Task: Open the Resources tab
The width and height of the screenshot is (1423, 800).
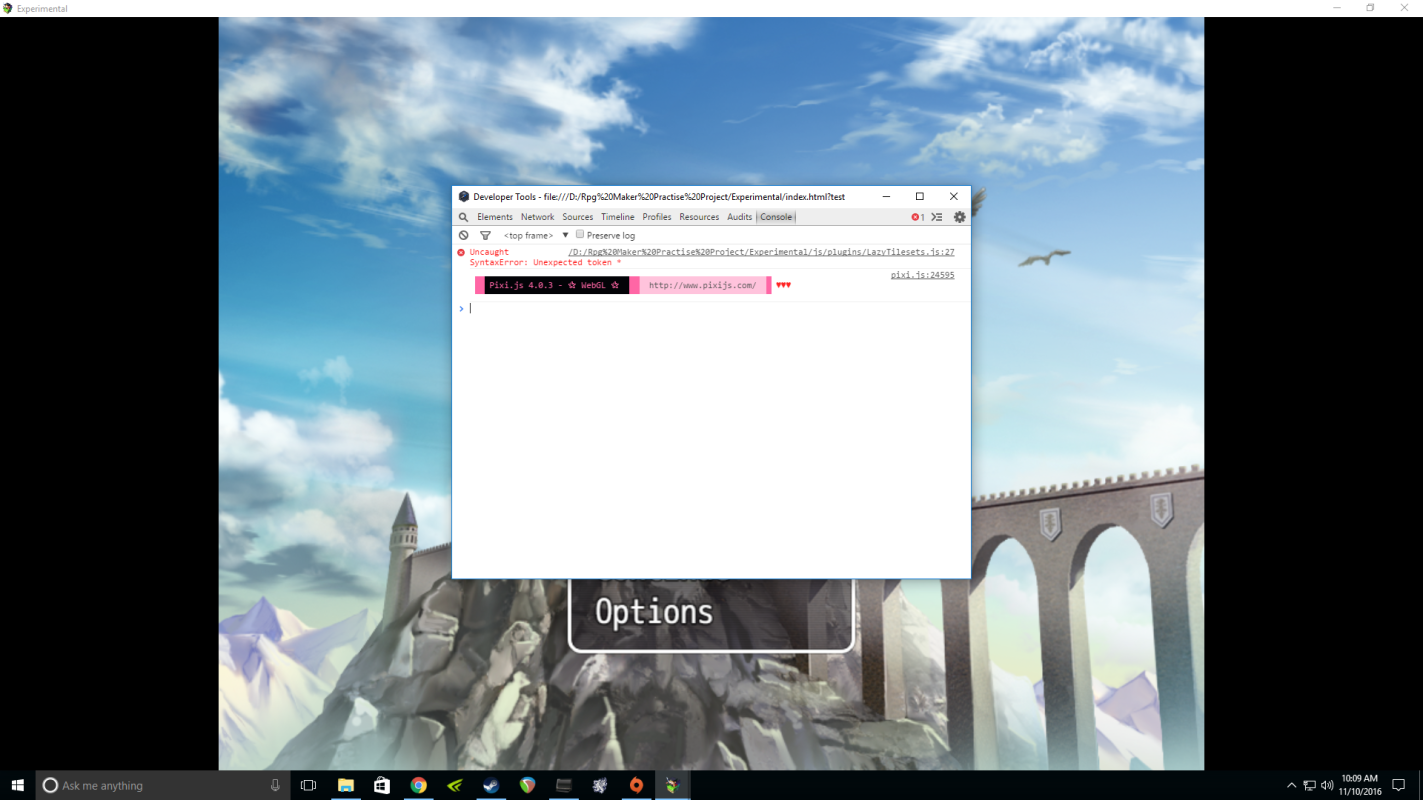Action: click(699, 217)
